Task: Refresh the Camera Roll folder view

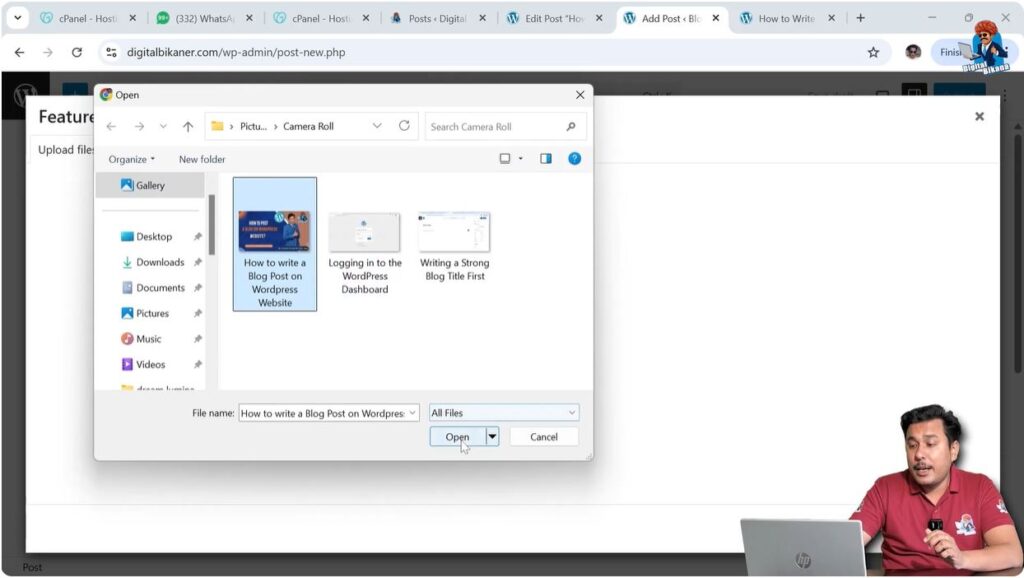Action: (404, 126)
